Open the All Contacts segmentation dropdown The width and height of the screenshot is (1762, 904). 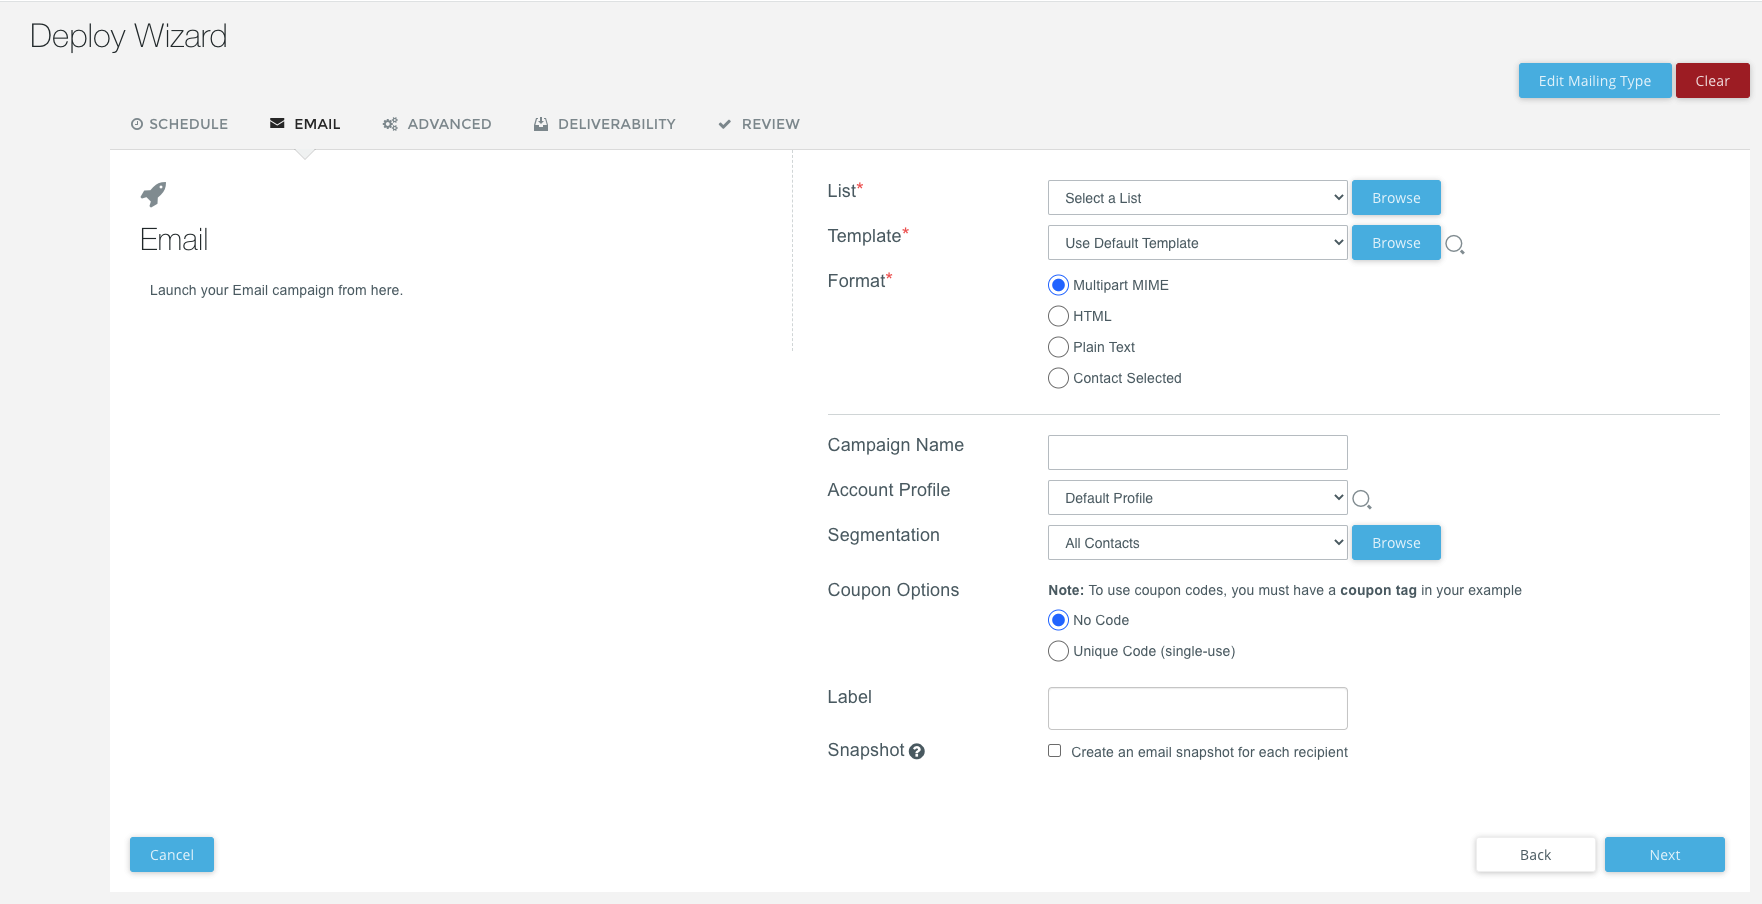[1197, 543]
